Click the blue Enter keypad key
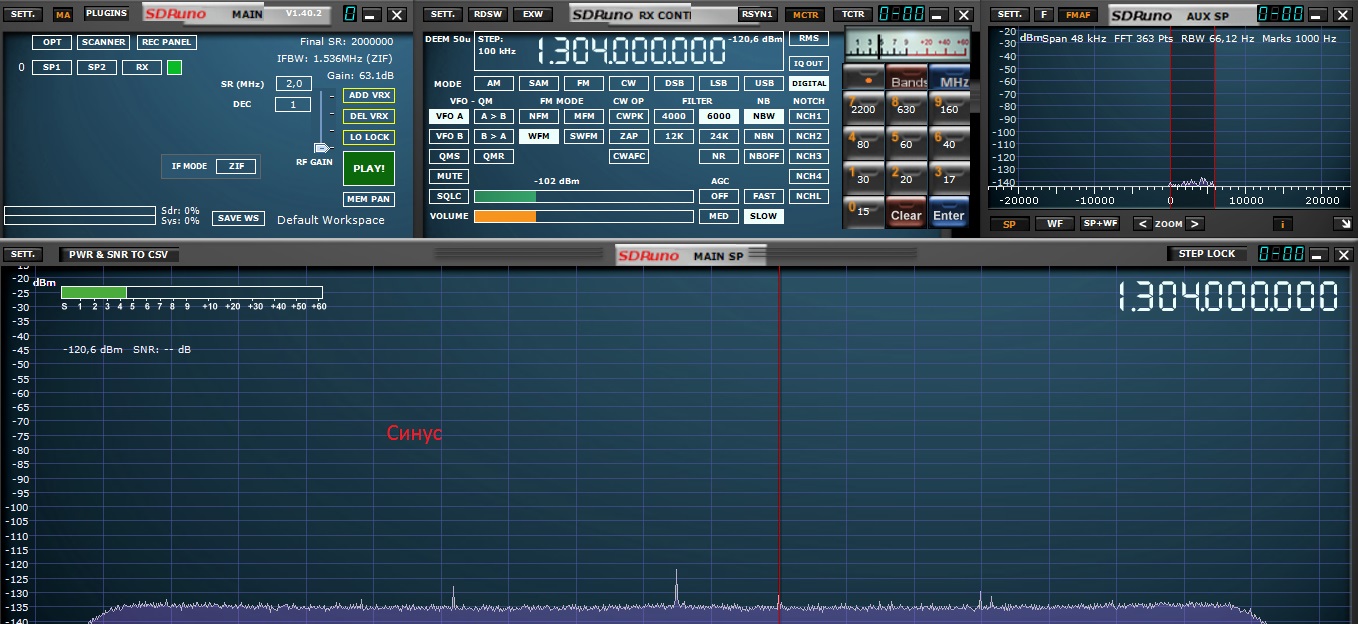Screen dimensions: 1358x624 tap(948, 213)
